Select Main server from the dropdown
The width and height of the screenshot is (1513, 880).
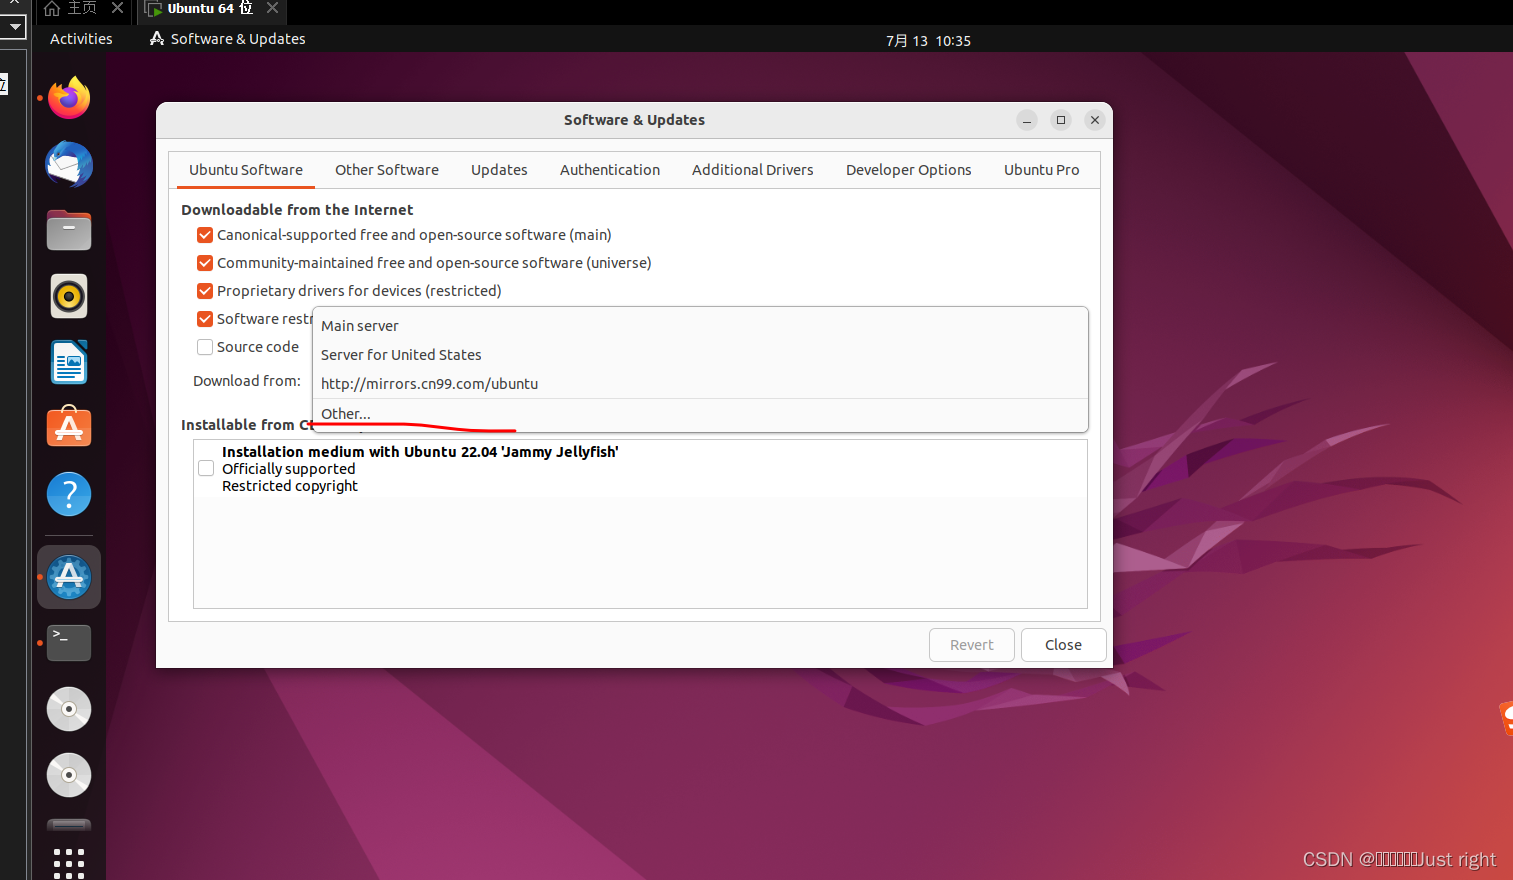point(359,325)
